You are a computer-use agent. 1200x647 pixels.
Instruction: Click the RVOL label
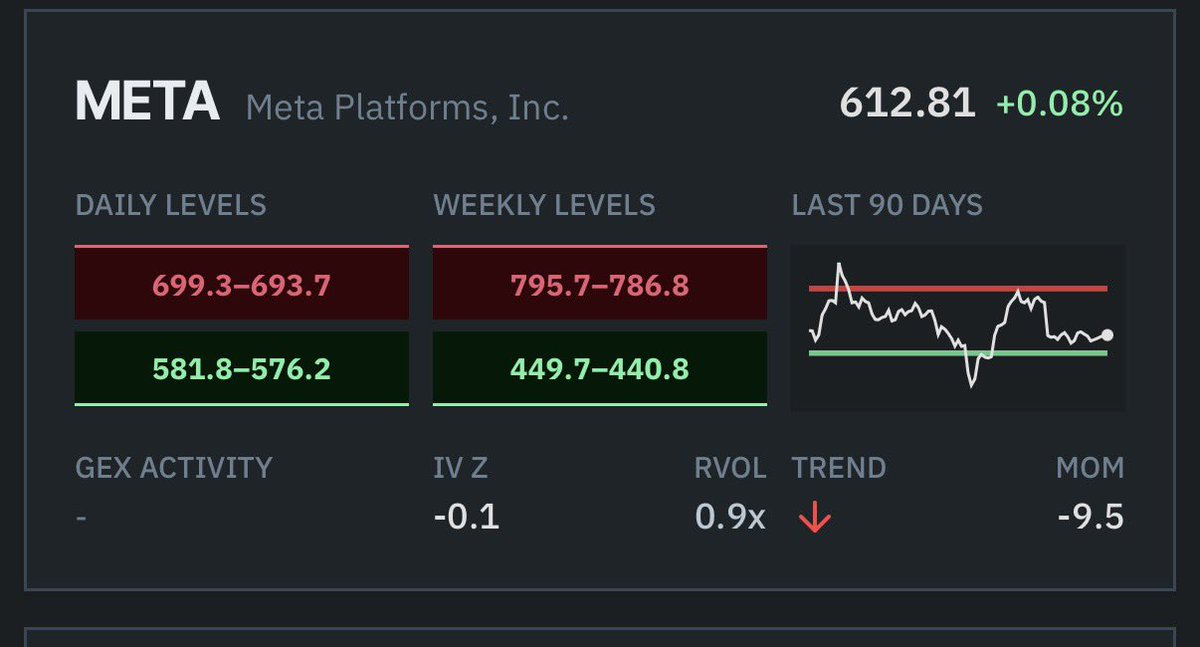click(x=731, y=467)
